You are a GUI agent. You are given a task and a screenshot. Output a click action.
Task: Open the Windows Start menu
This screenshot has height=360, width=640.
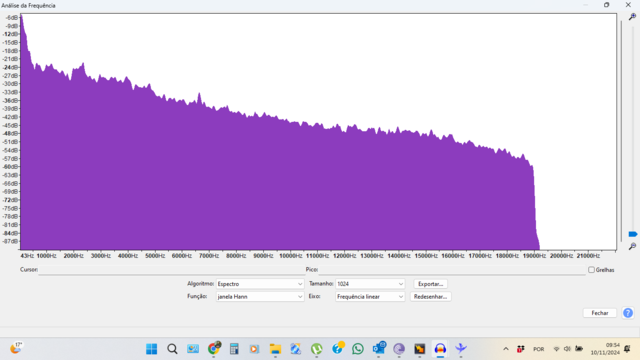tap(151, 349)
